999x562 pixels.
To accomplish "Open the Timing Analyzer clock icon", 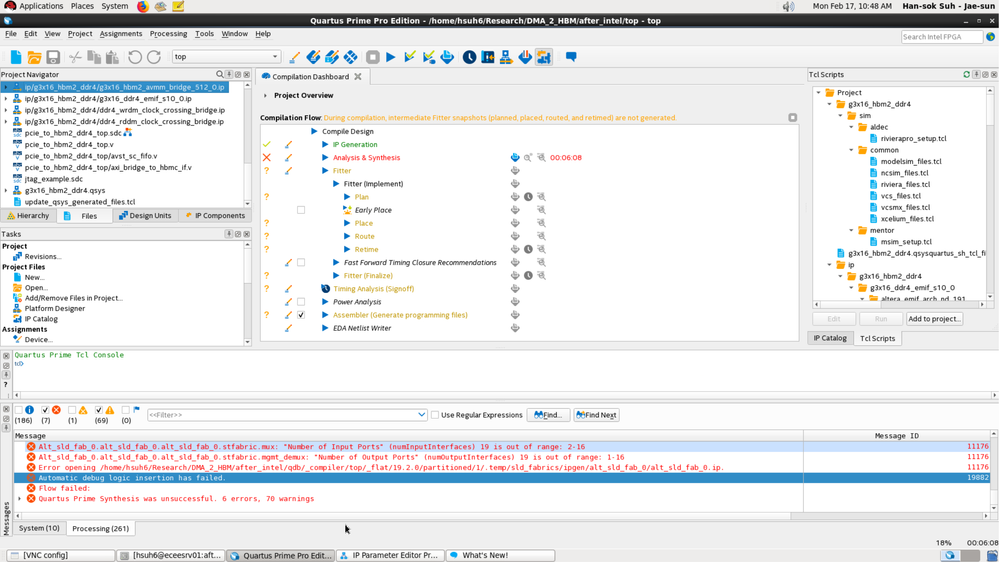I will coord(469,57).
